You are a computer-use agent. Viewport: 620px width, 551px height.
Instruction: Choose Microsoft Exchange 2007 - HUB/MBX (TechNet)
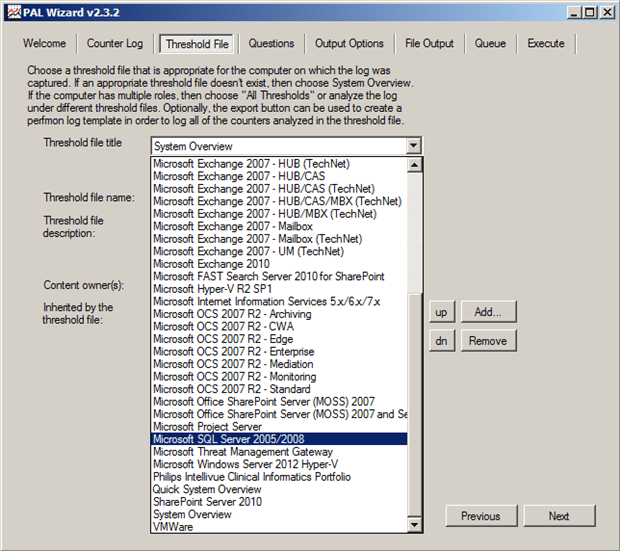coord(279,214)
